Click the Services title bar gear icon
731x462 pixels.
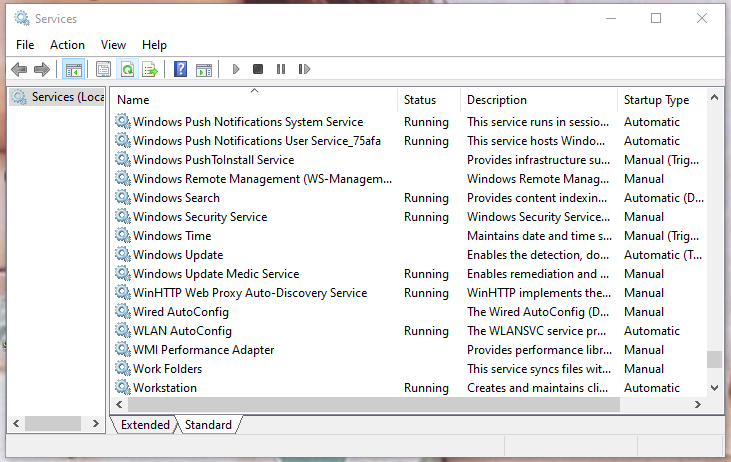pyautogui.click(x=21, y=18)
